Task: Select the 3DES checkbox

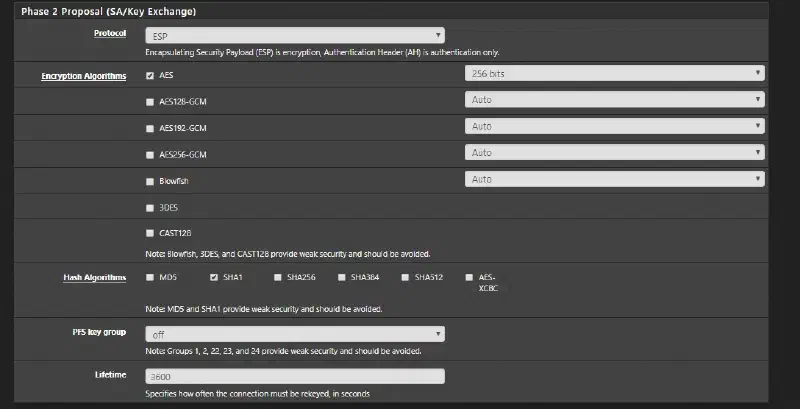Action: coord(150,208)
